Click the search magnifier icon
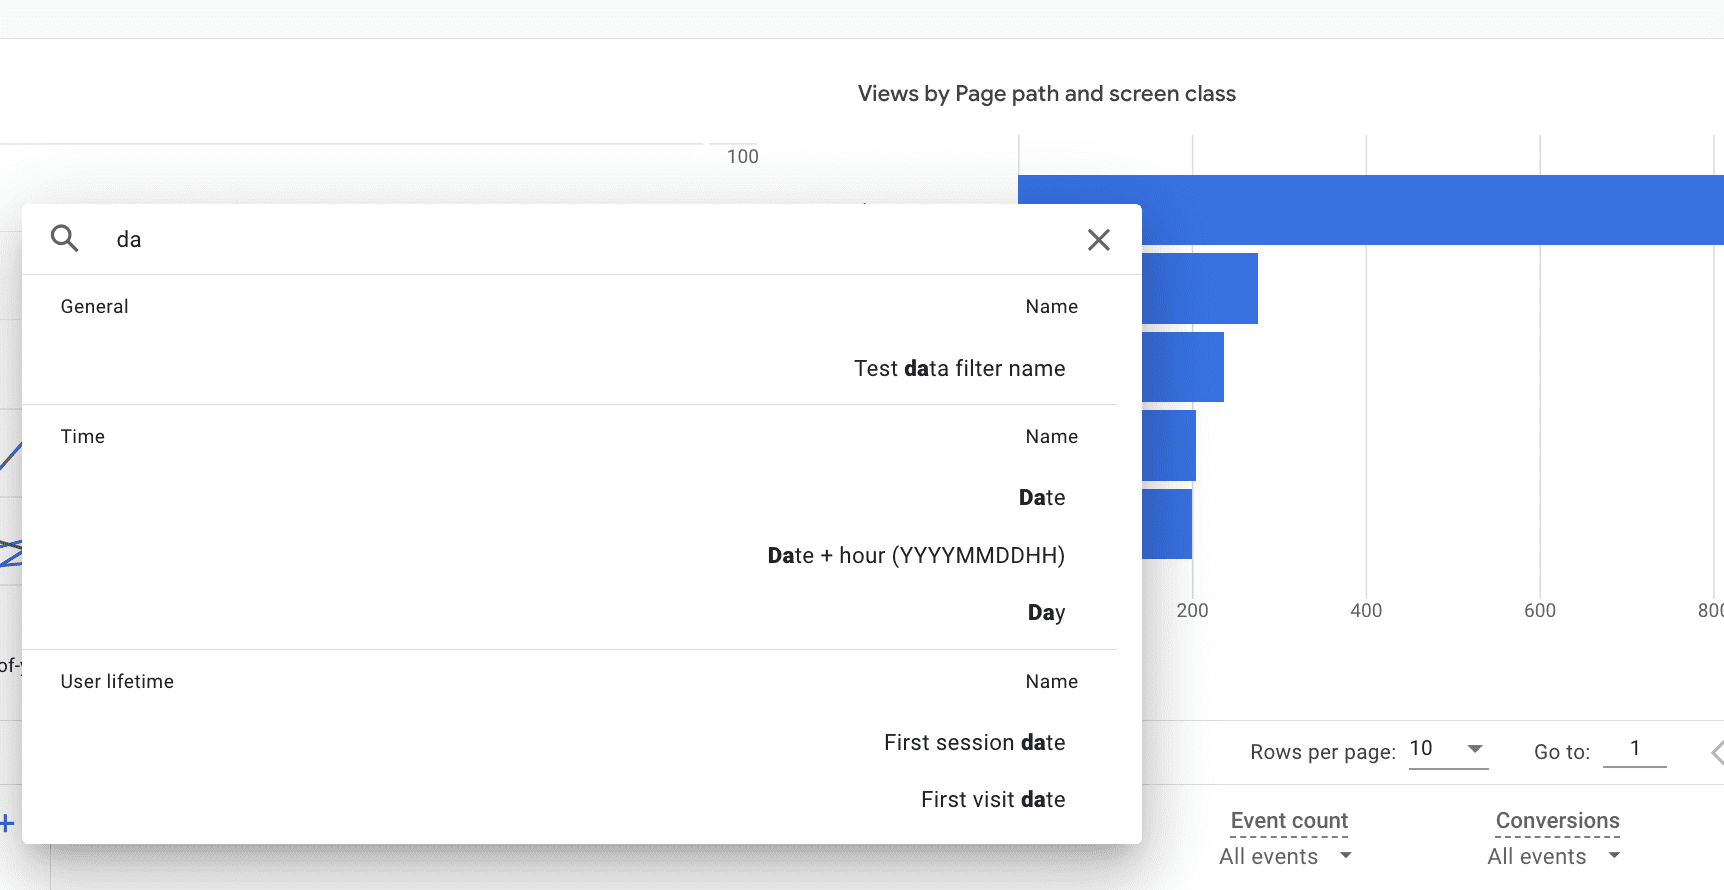Viewport: 1724px width, 890px height. click(65, 238)
